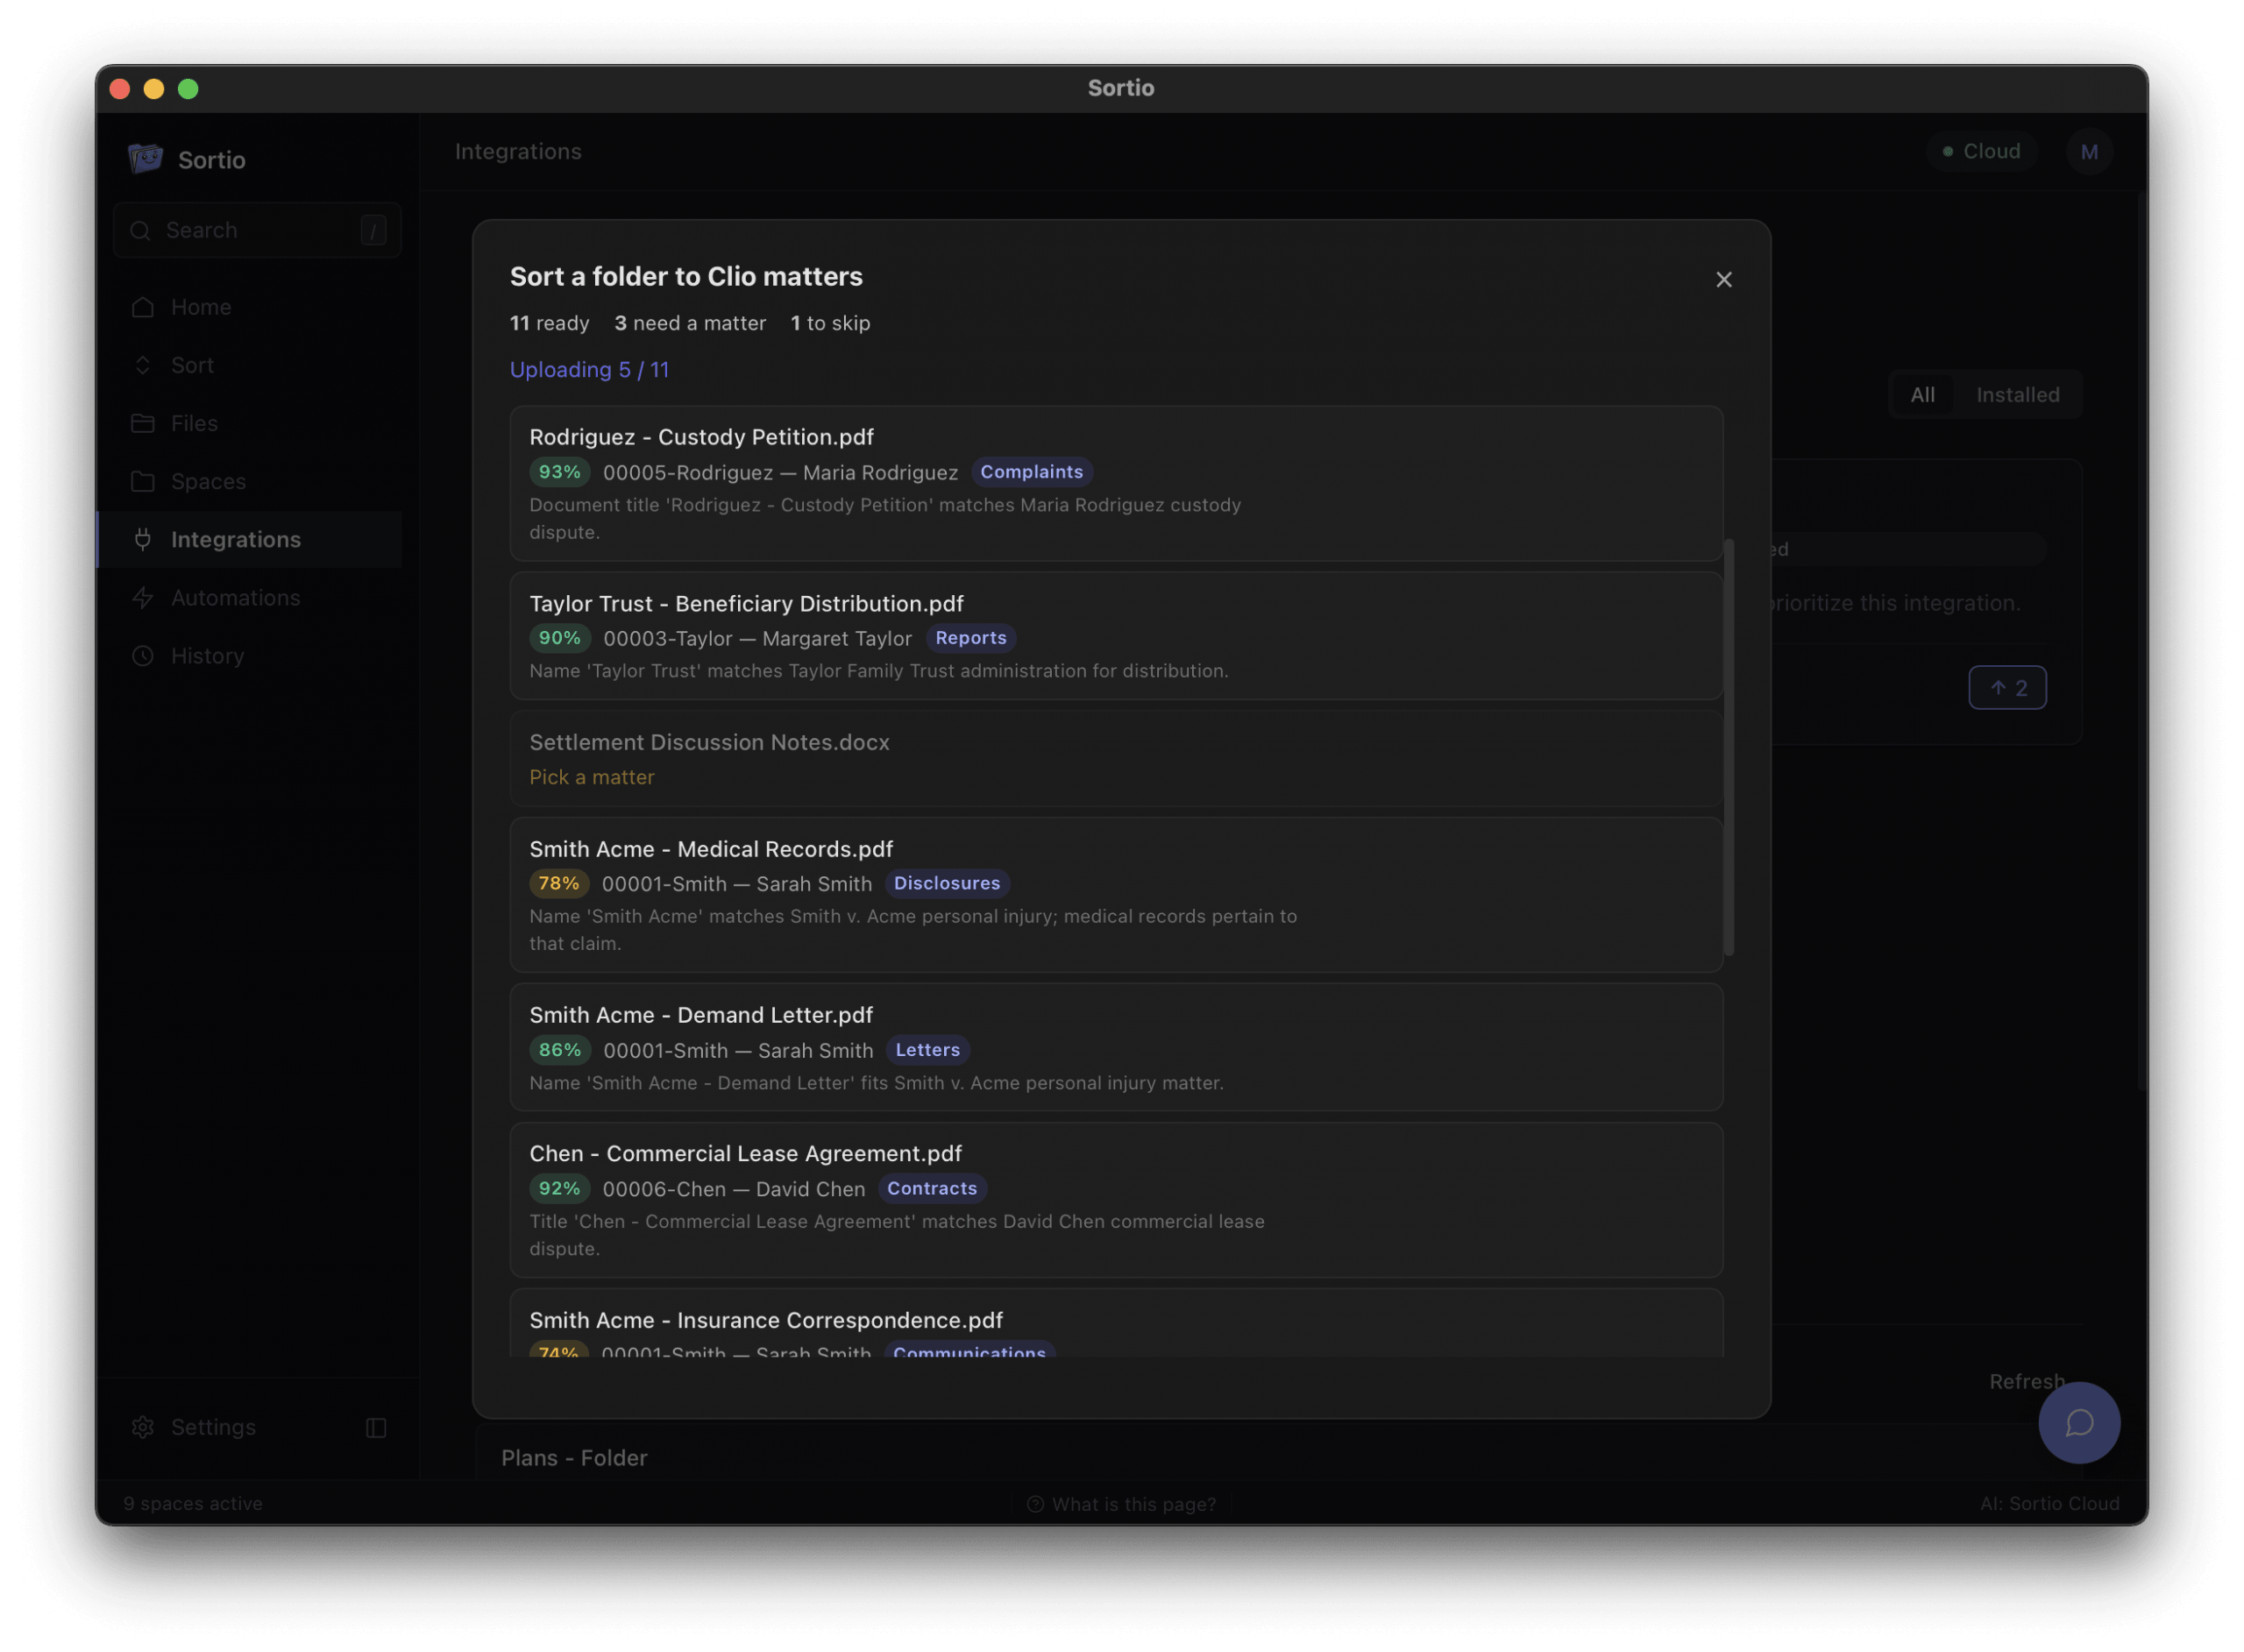The height and width of the screenshot is (1652, 2244).
Task: Select Rodriguez - Custody Petition.pdf row
Action: pyautogui.click(x=1116, y=483)
